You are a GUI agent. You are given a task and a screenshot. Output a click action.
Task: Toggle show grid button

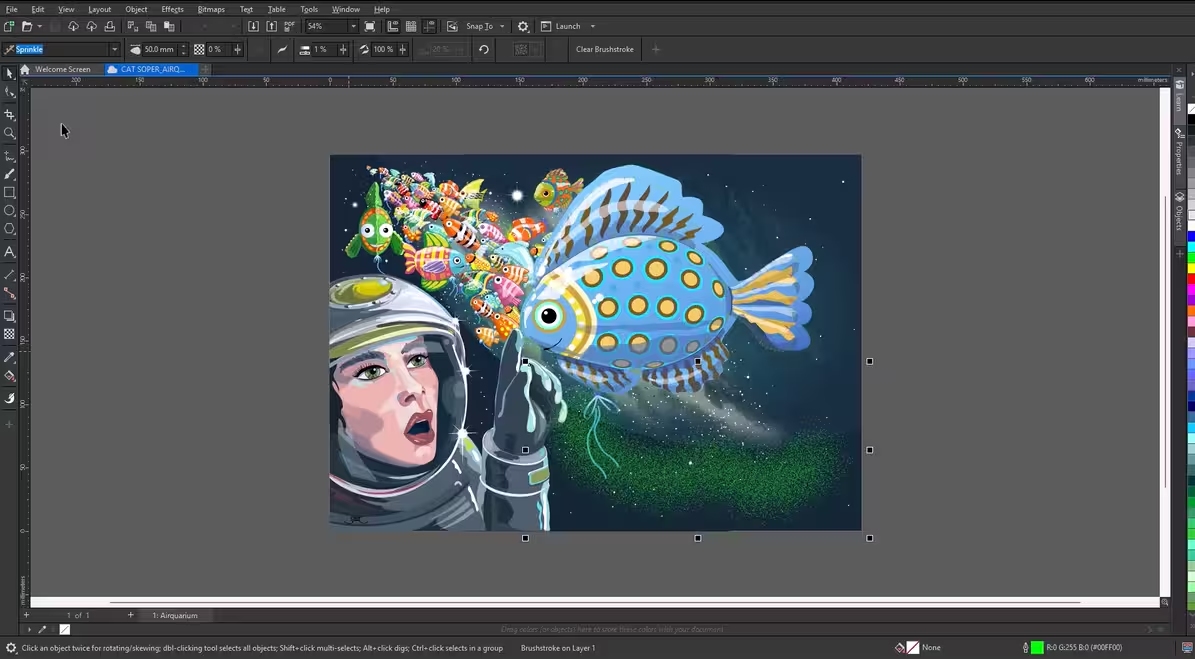pos(410,26)
